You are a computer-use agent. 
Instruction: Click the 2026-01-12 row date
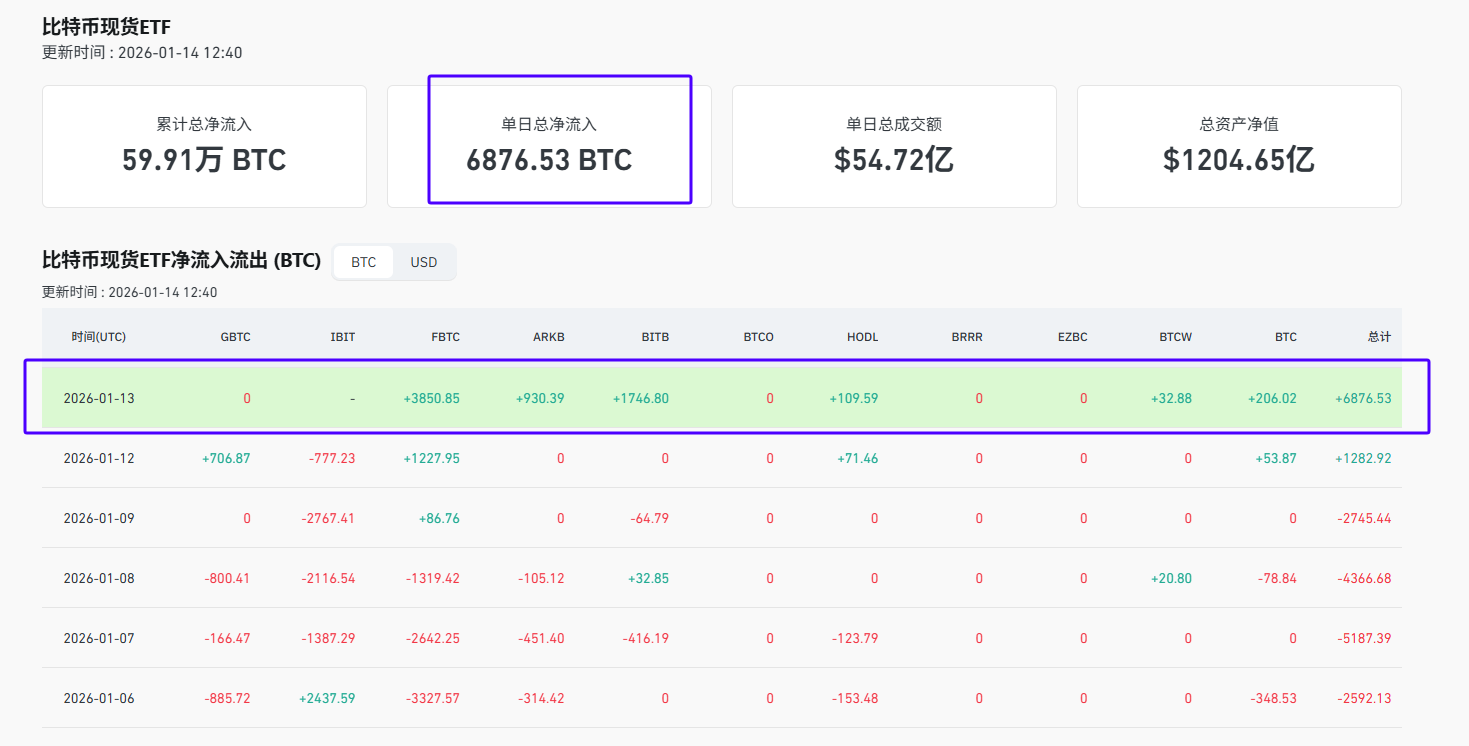[x=99, y=458]
